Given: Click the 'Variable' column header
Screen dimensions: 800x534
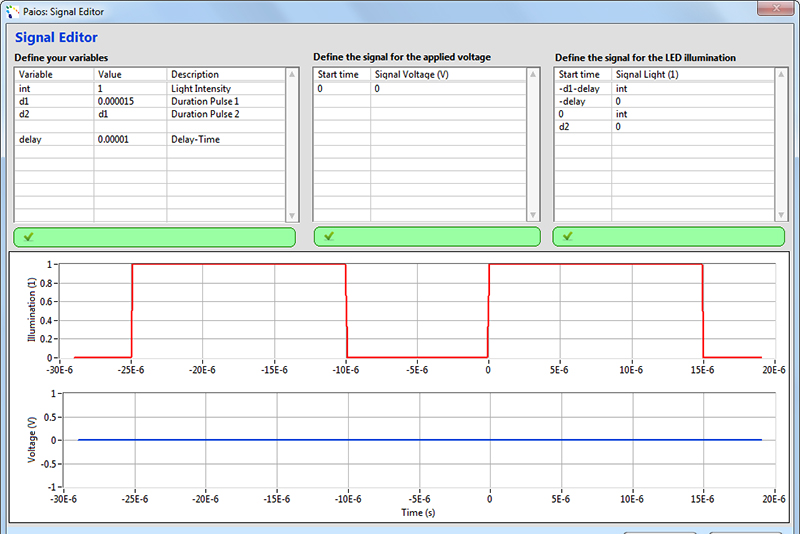Looking at the screenshot, I should 55,74.
